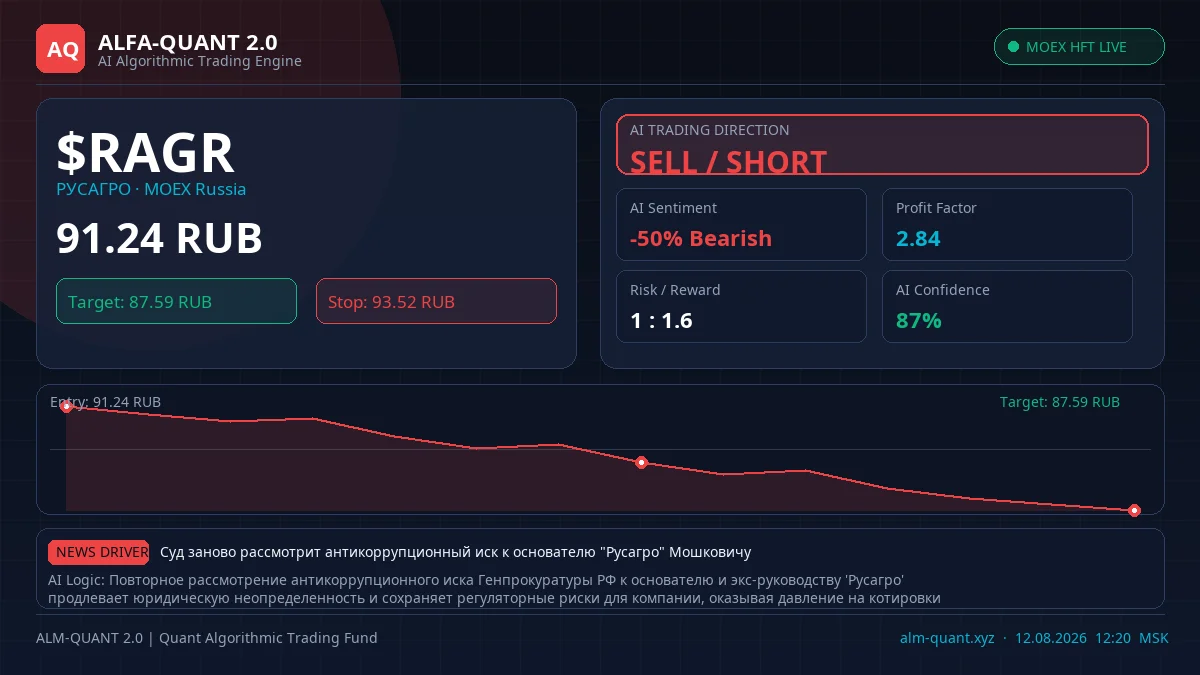This screenshot has width=1200, height=675.
Task: Click the РУСАГРО · MOEX Russia subtitle
Action: (151, 189)
